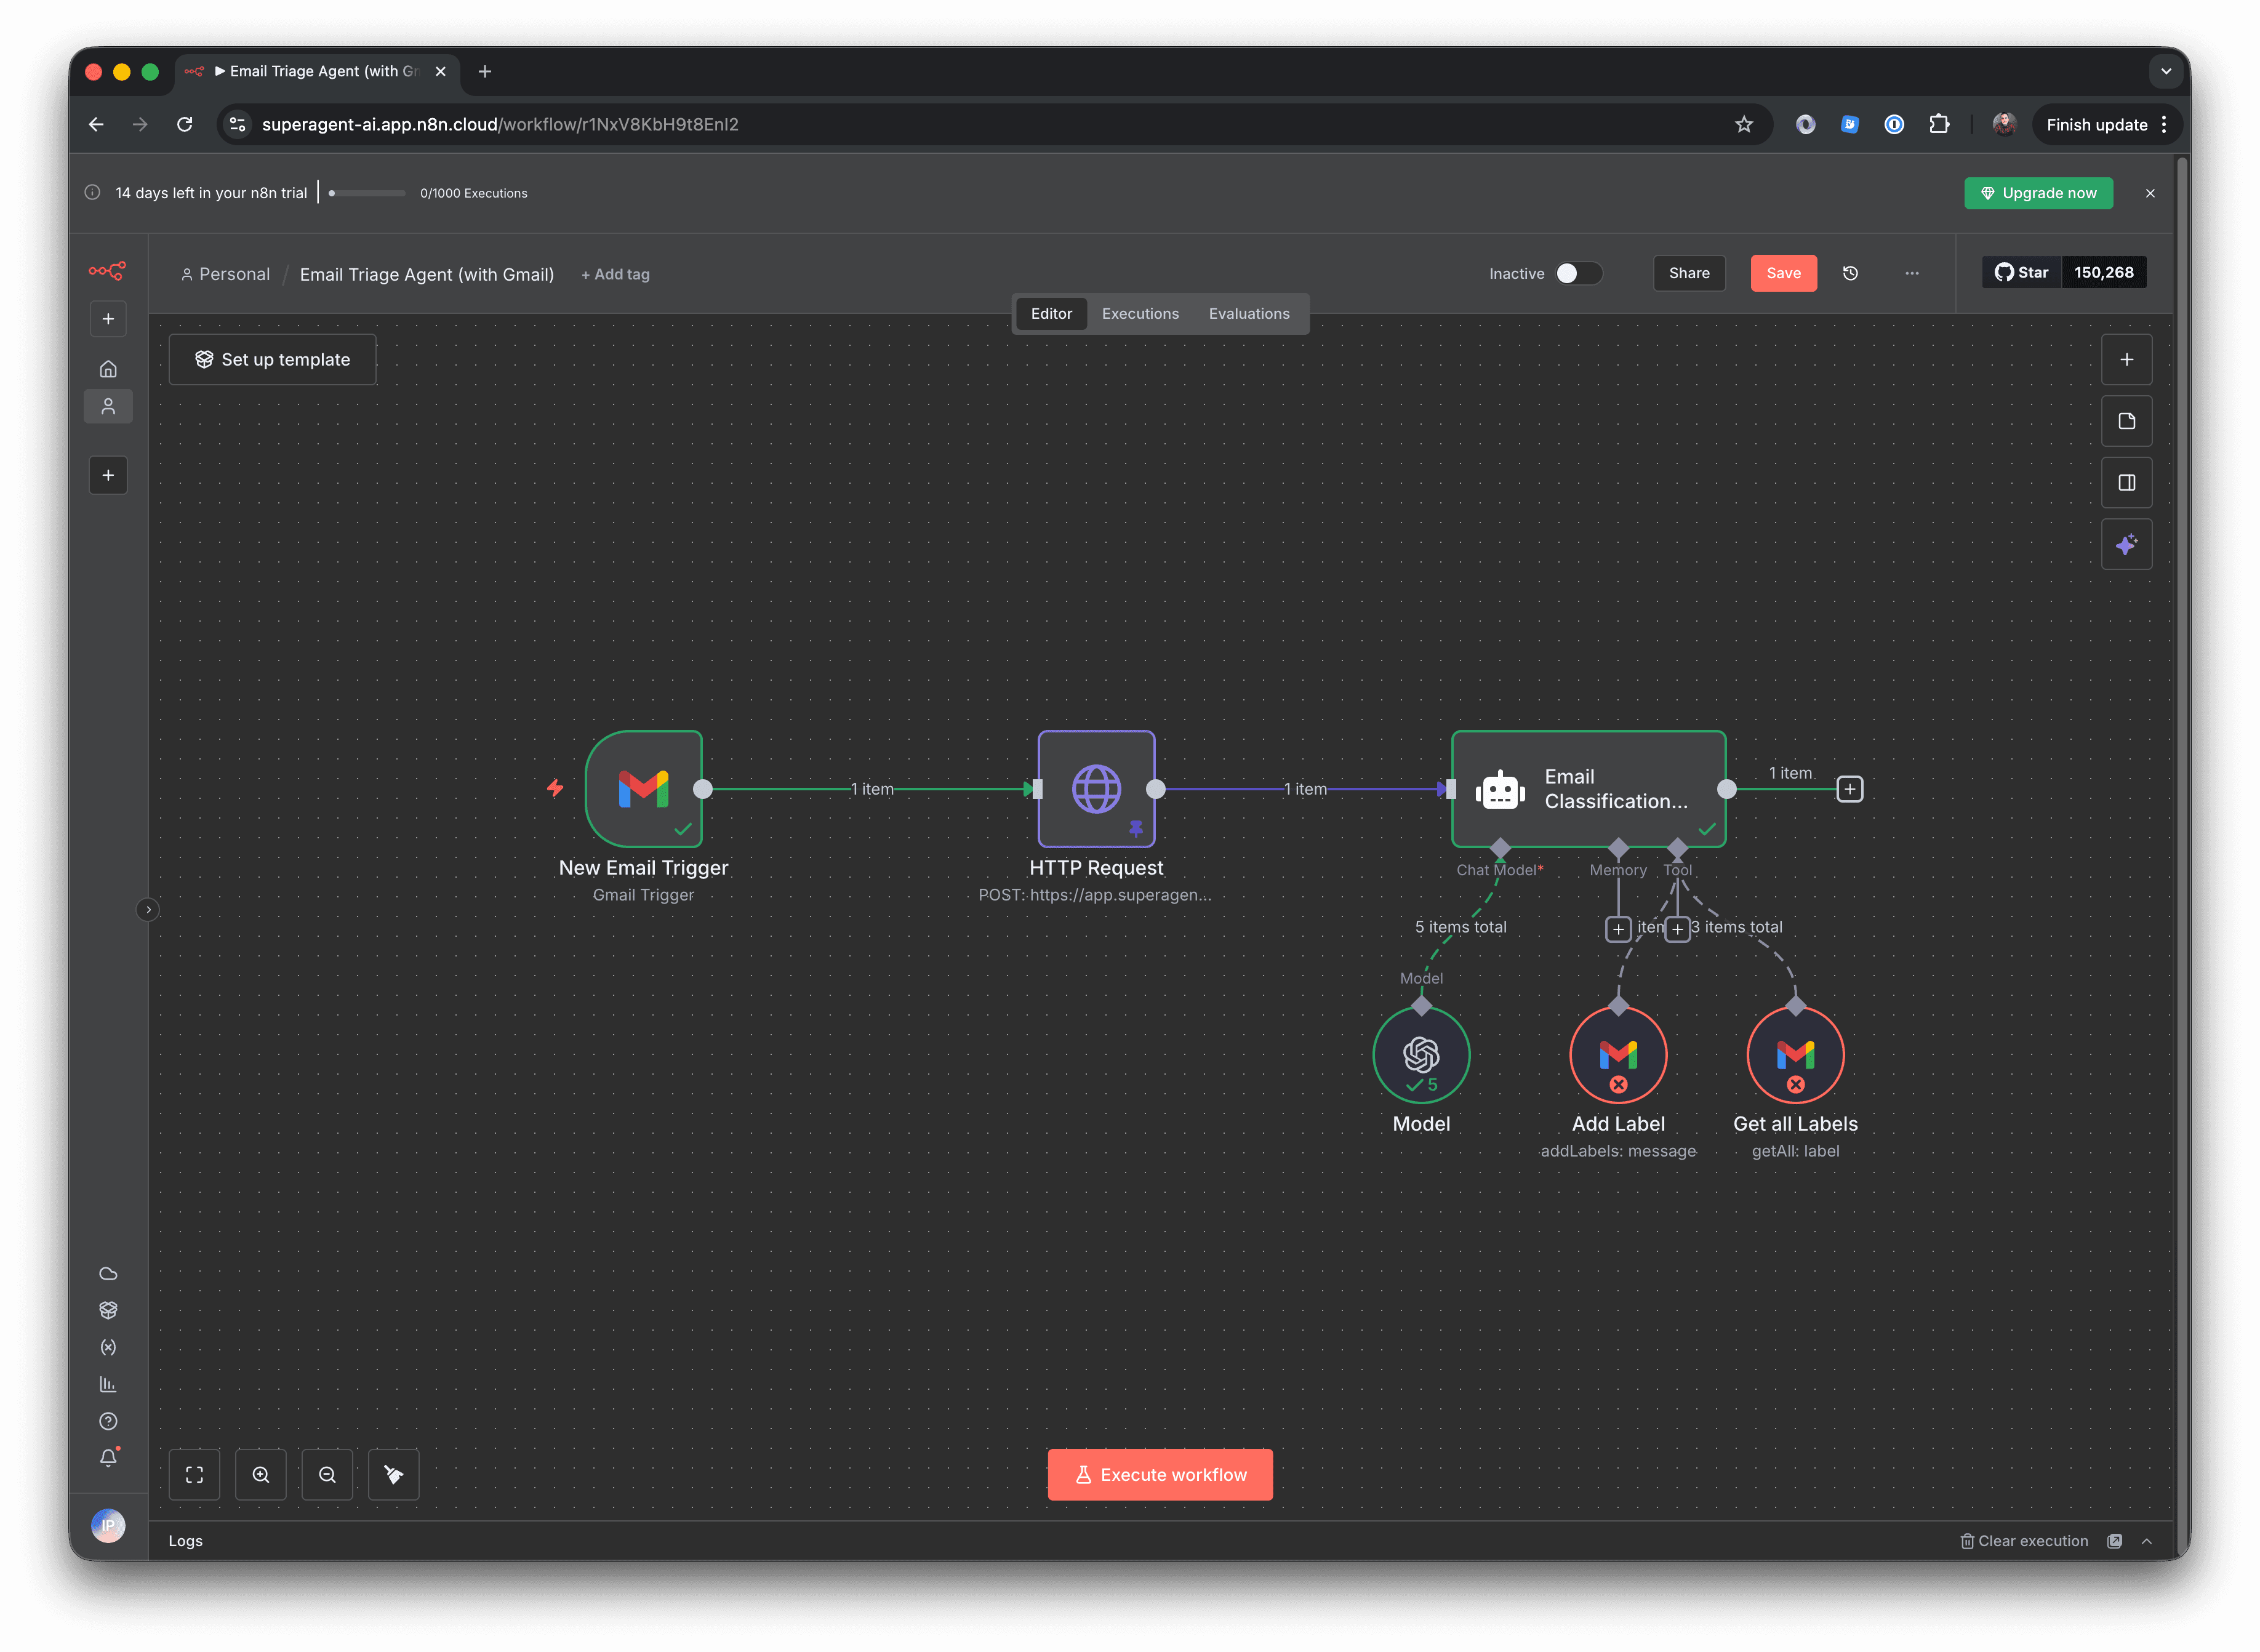Viewport: 2260px width, 1652px height.
Task: Open the Get all Labels node
Action: pyautogui.click(x=1795, y=1054)
